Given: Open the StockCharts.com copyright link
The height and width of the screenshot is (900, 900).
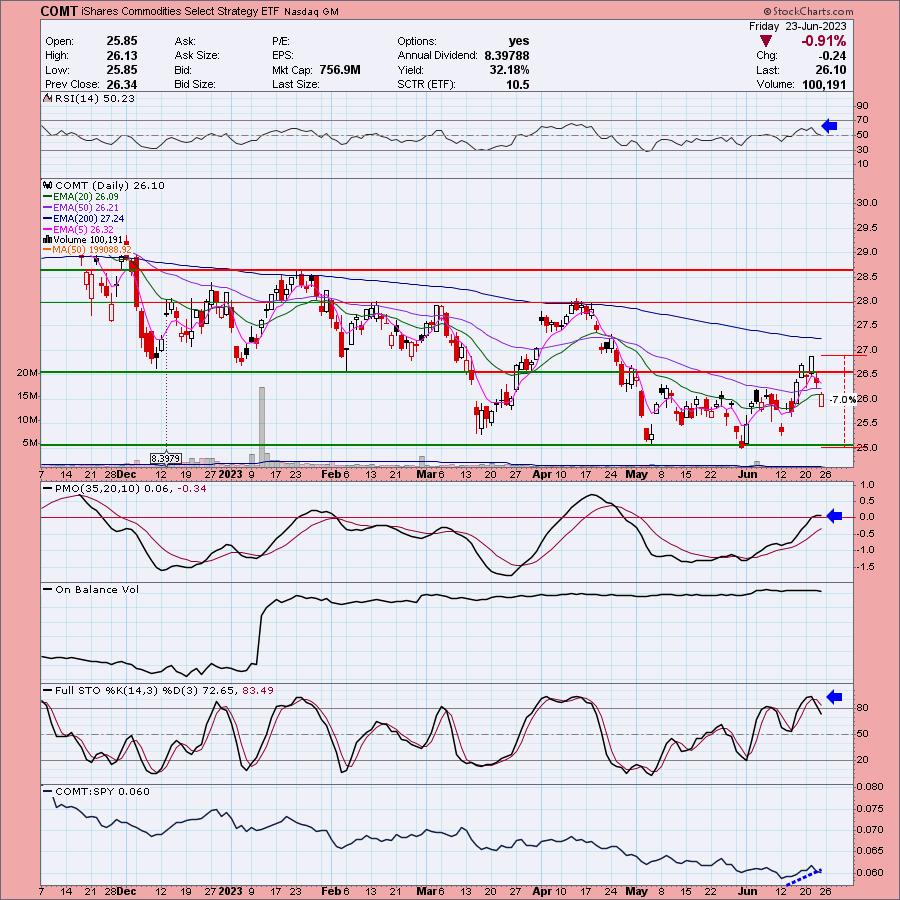Looking at the screenshot, I should click(808, 11).
